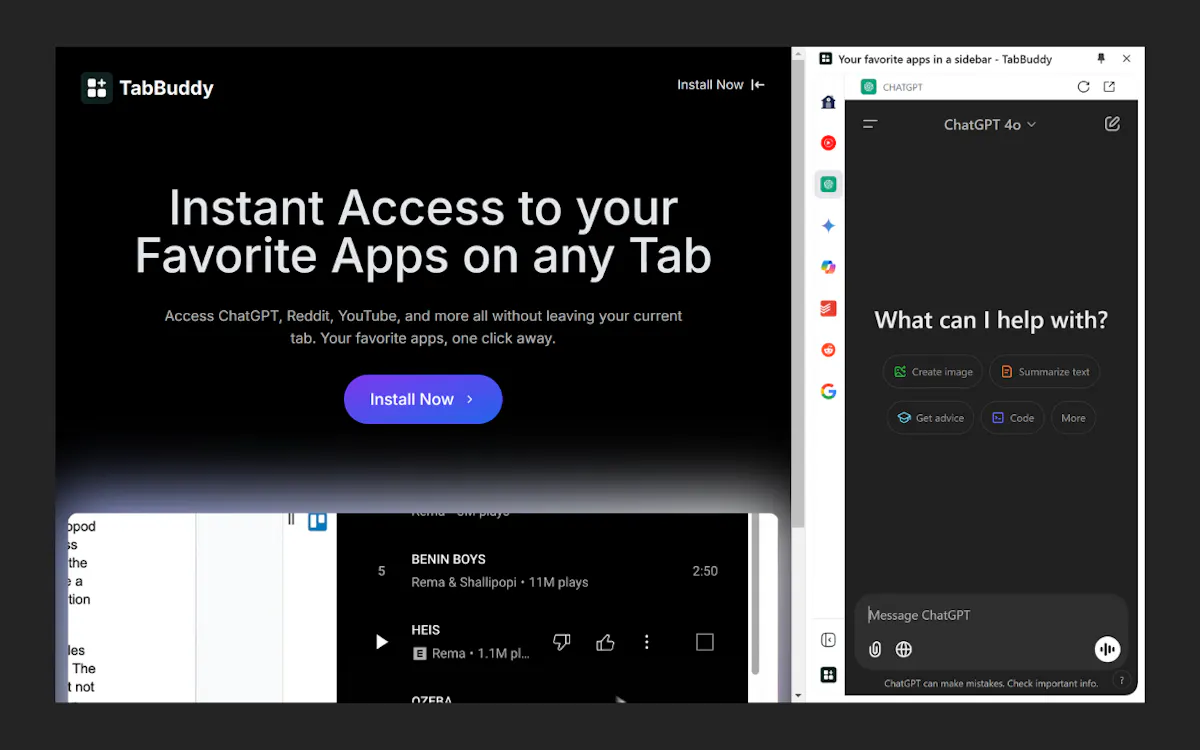Click the purple Install Now button
The image size is (1200, 750).
click(x=423, y=399)
